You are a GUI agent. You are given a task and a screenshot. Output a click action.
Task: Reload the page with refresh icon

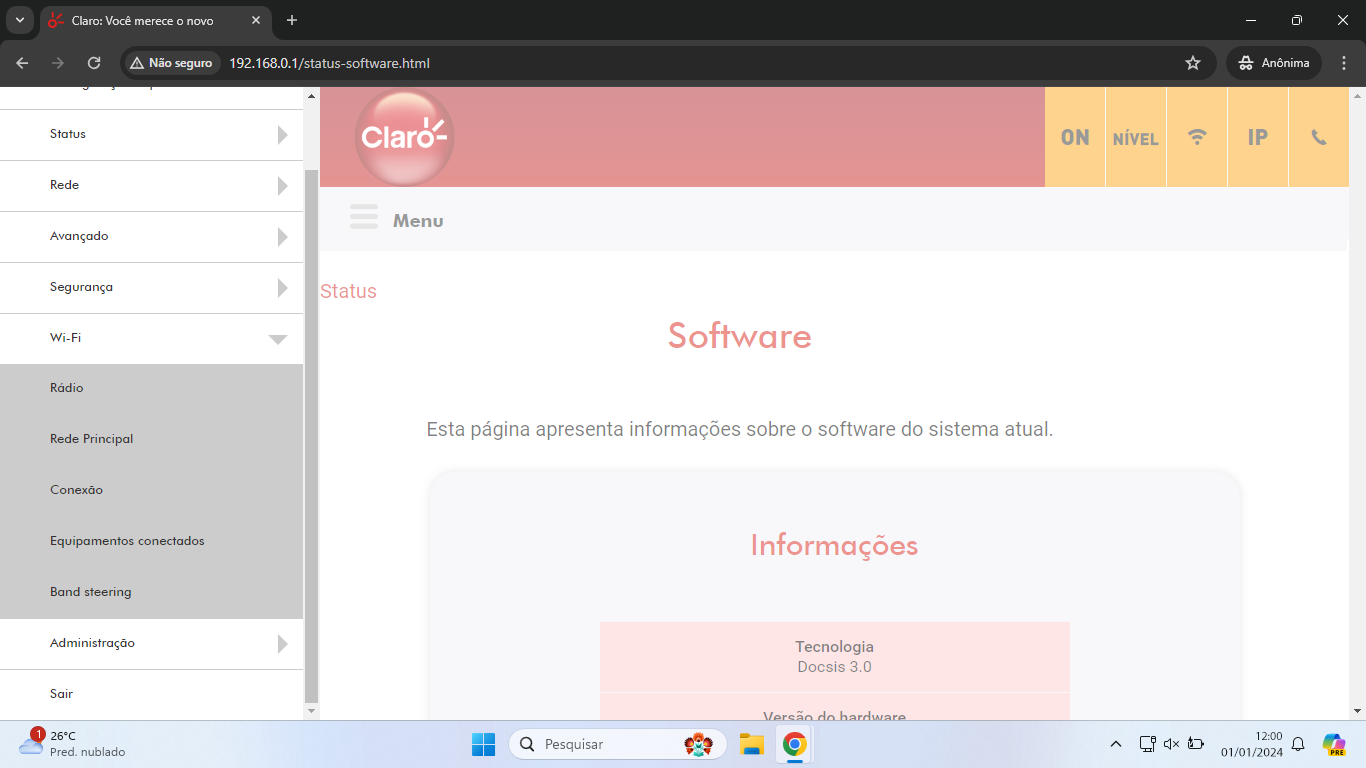coord(94,63)
